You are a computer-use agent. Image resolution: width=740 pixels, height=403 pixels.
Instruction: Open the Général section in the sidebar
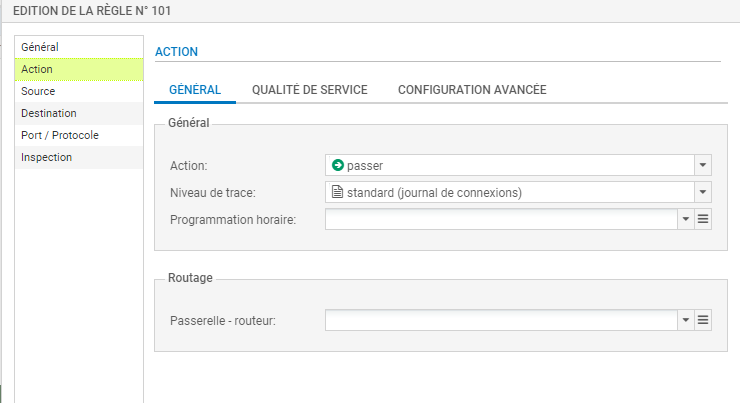tap(79, 47)
